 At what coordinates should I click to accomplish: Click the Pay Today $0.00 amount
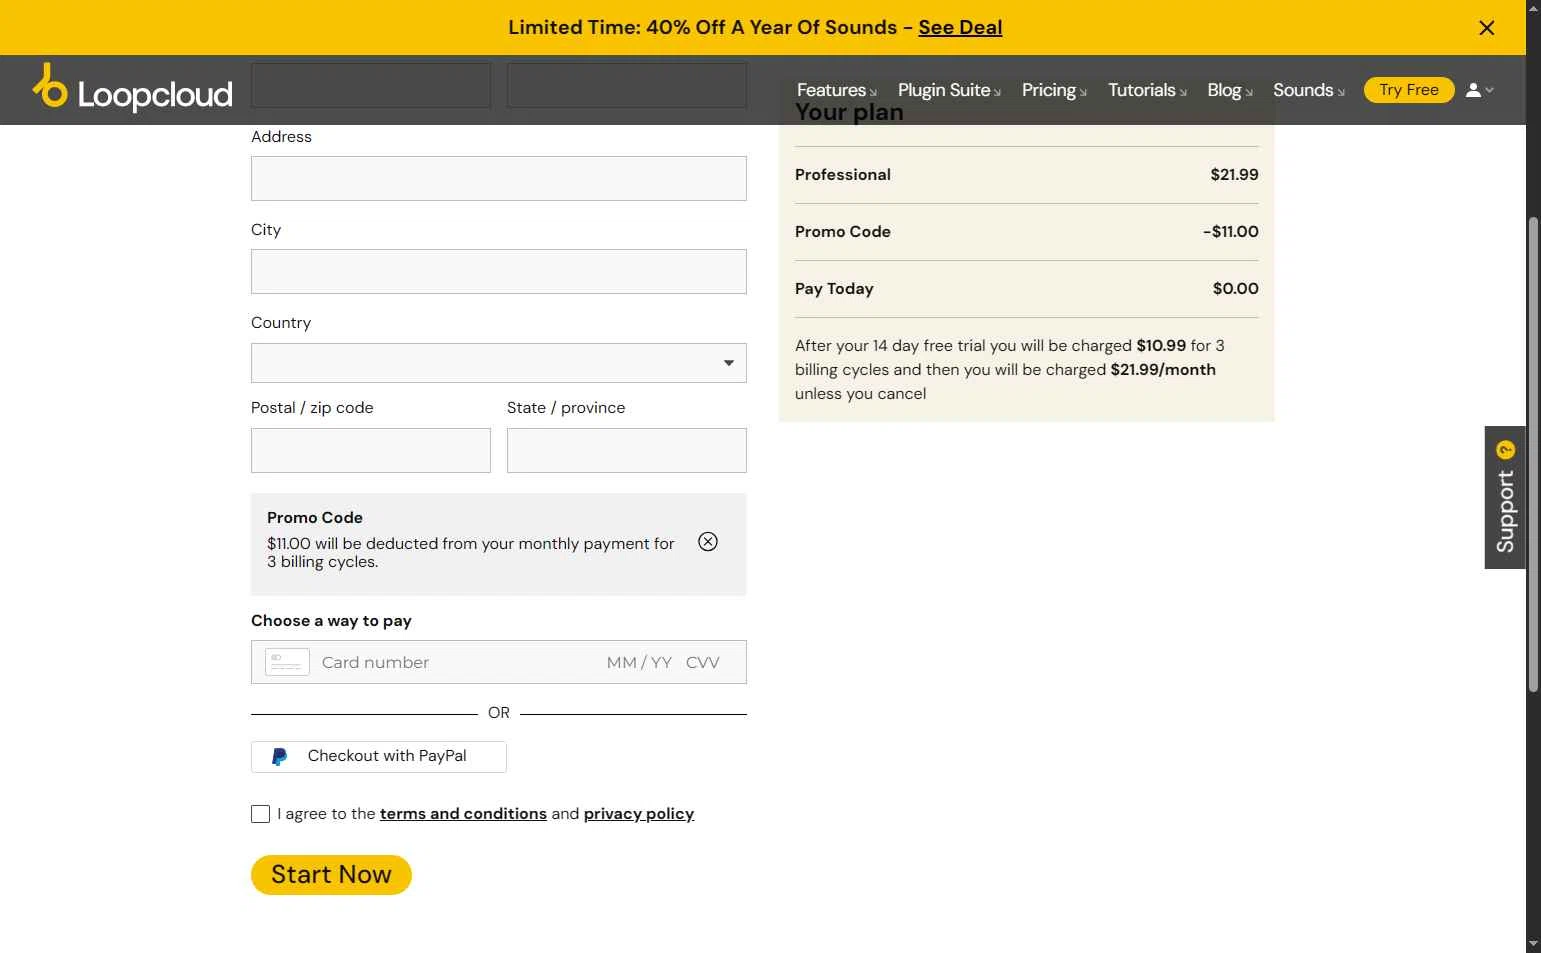click(1236, 289)
